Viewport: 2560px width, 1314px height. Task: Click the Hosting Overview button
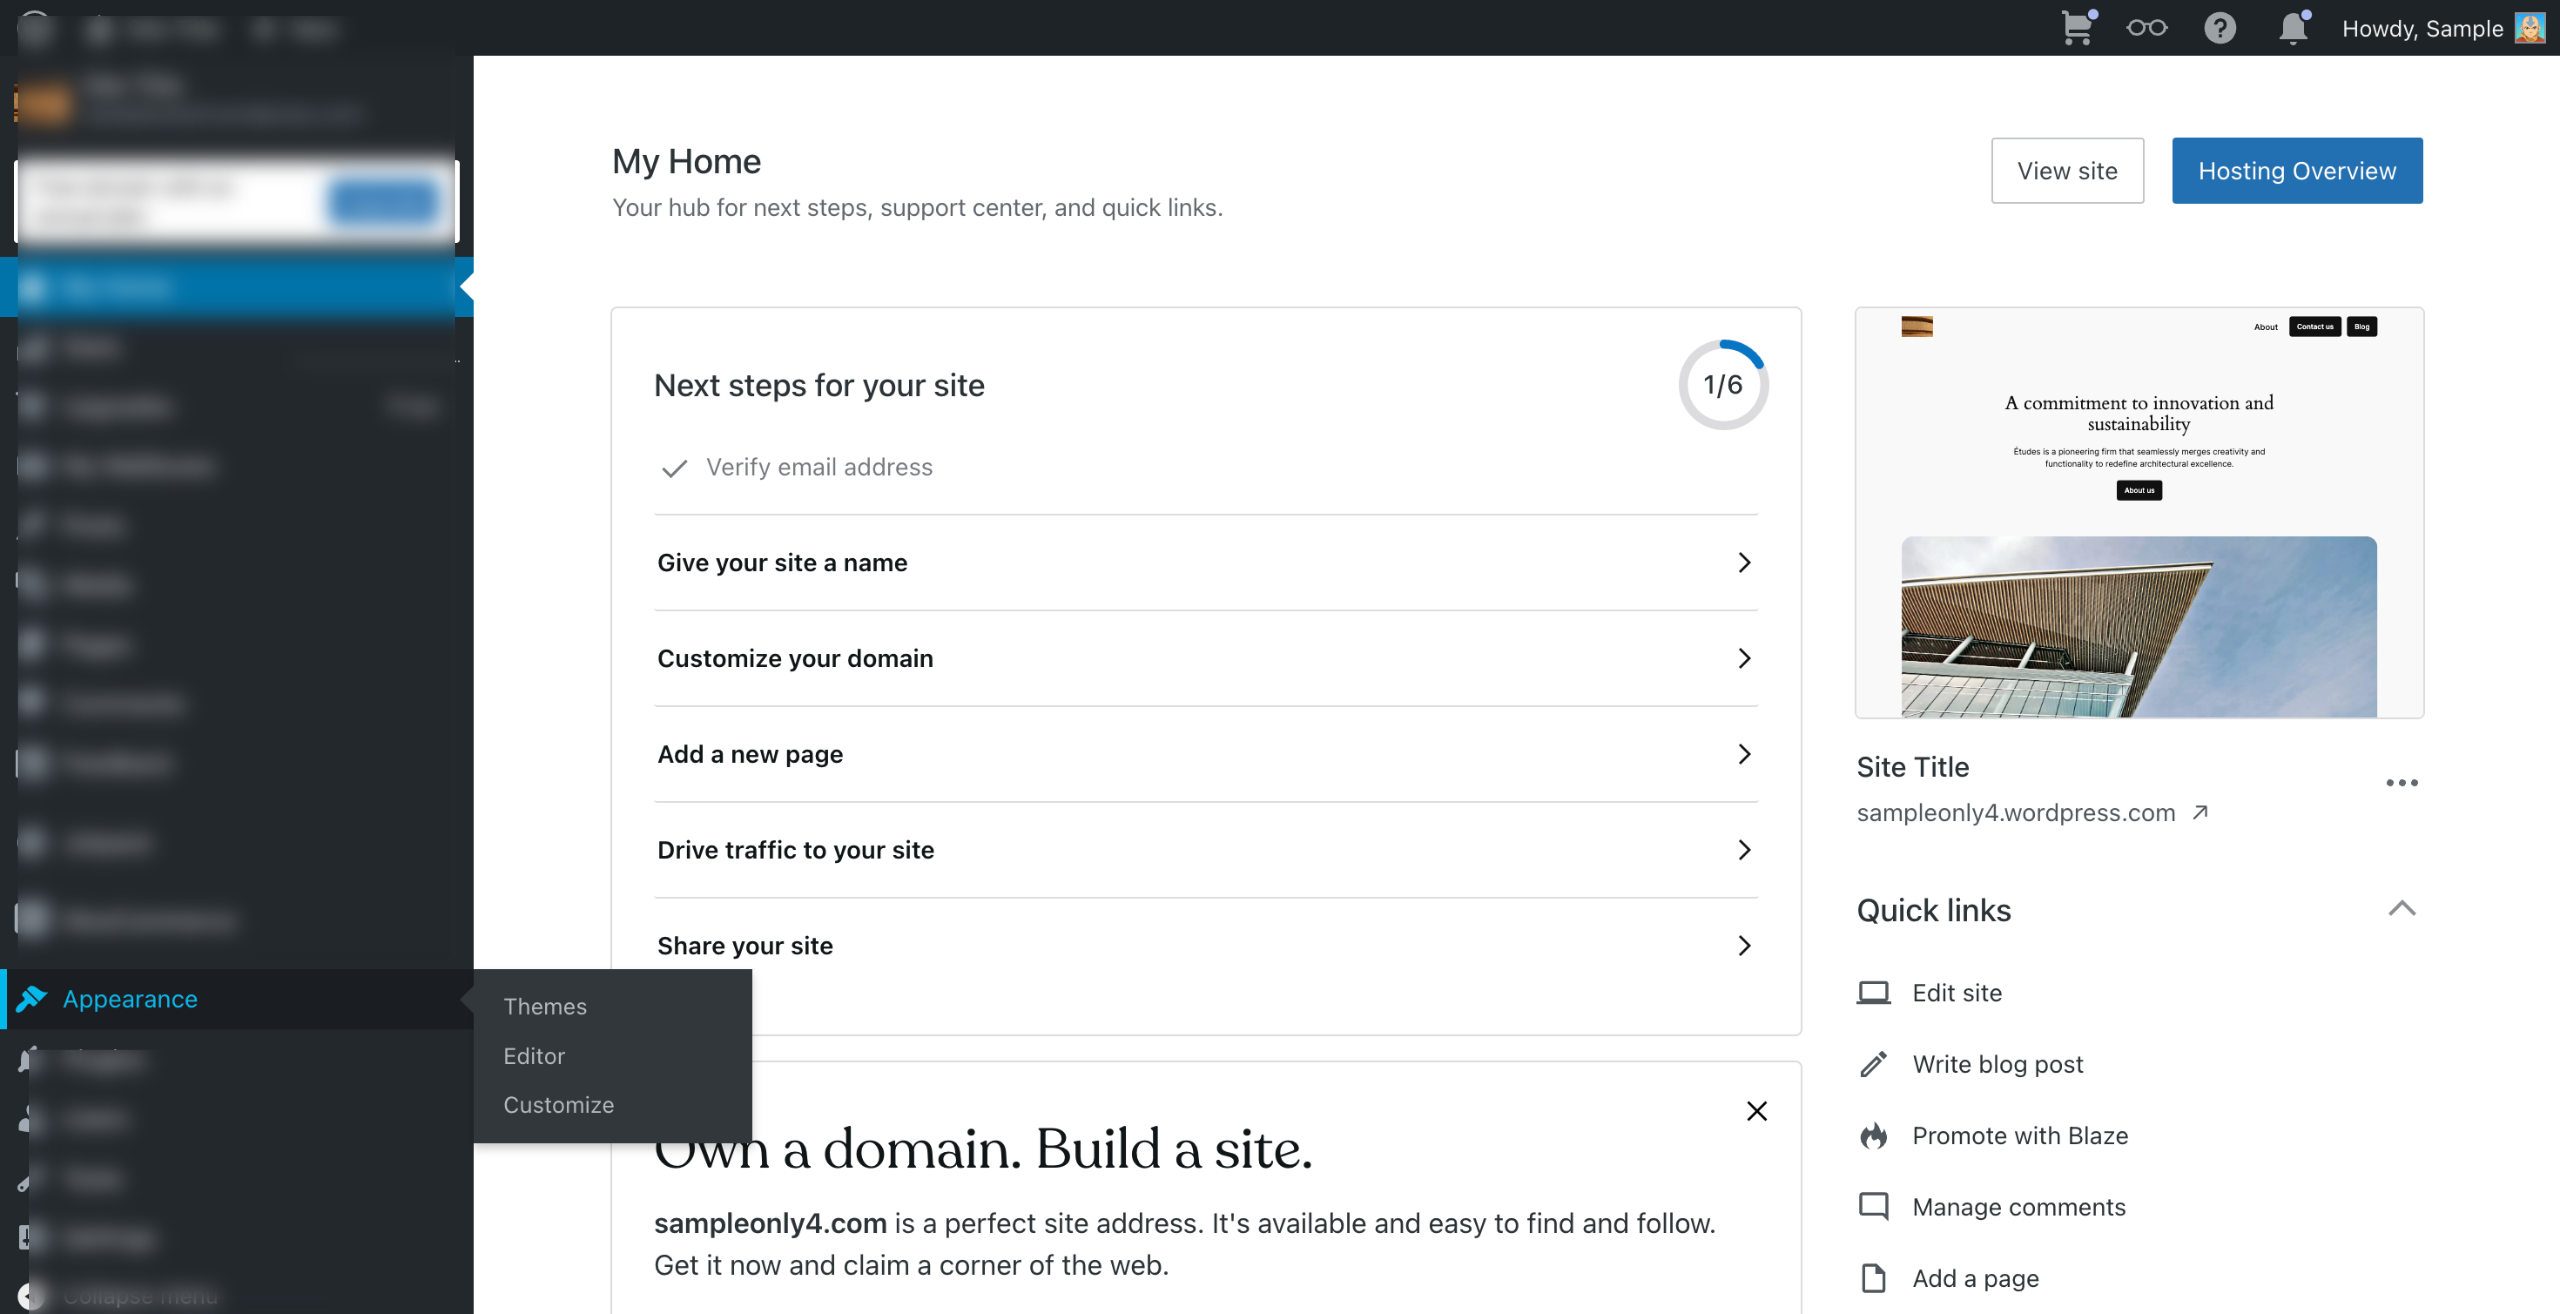click(2296, 171)
